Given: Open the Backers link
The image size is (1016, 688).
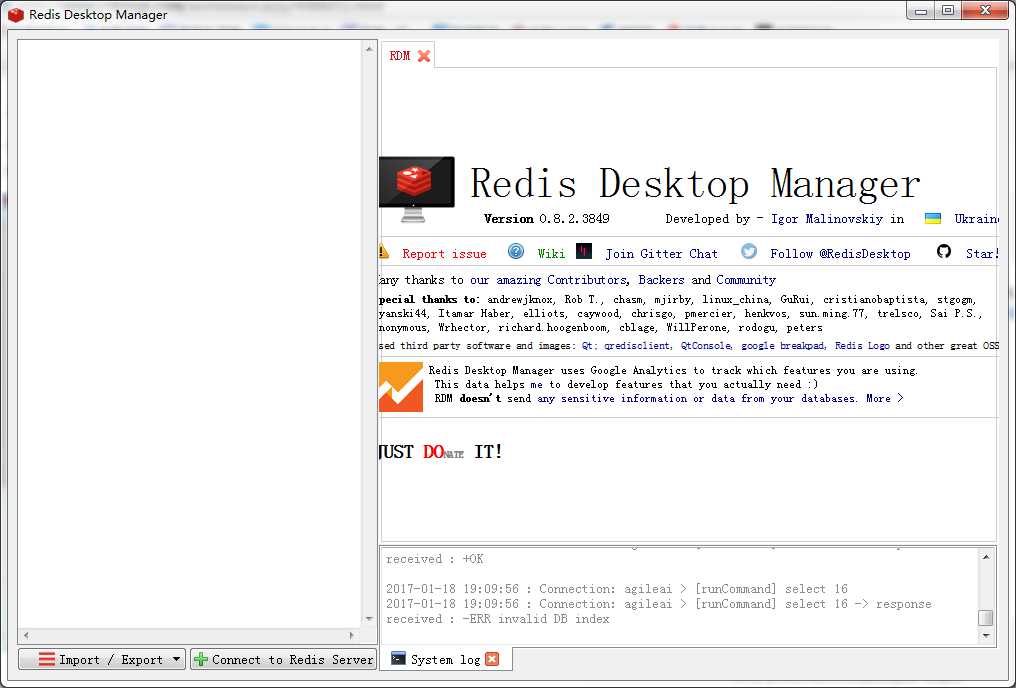Looking at the screenshot, I should click(661, 280).
